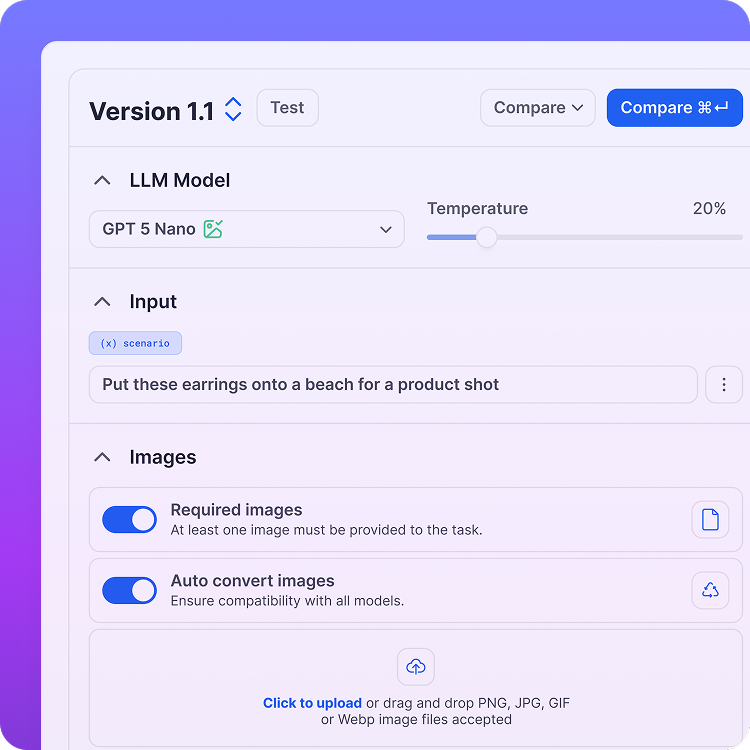750x750 pixels.
Task: Click the Test button
Action: coord(287,108)
